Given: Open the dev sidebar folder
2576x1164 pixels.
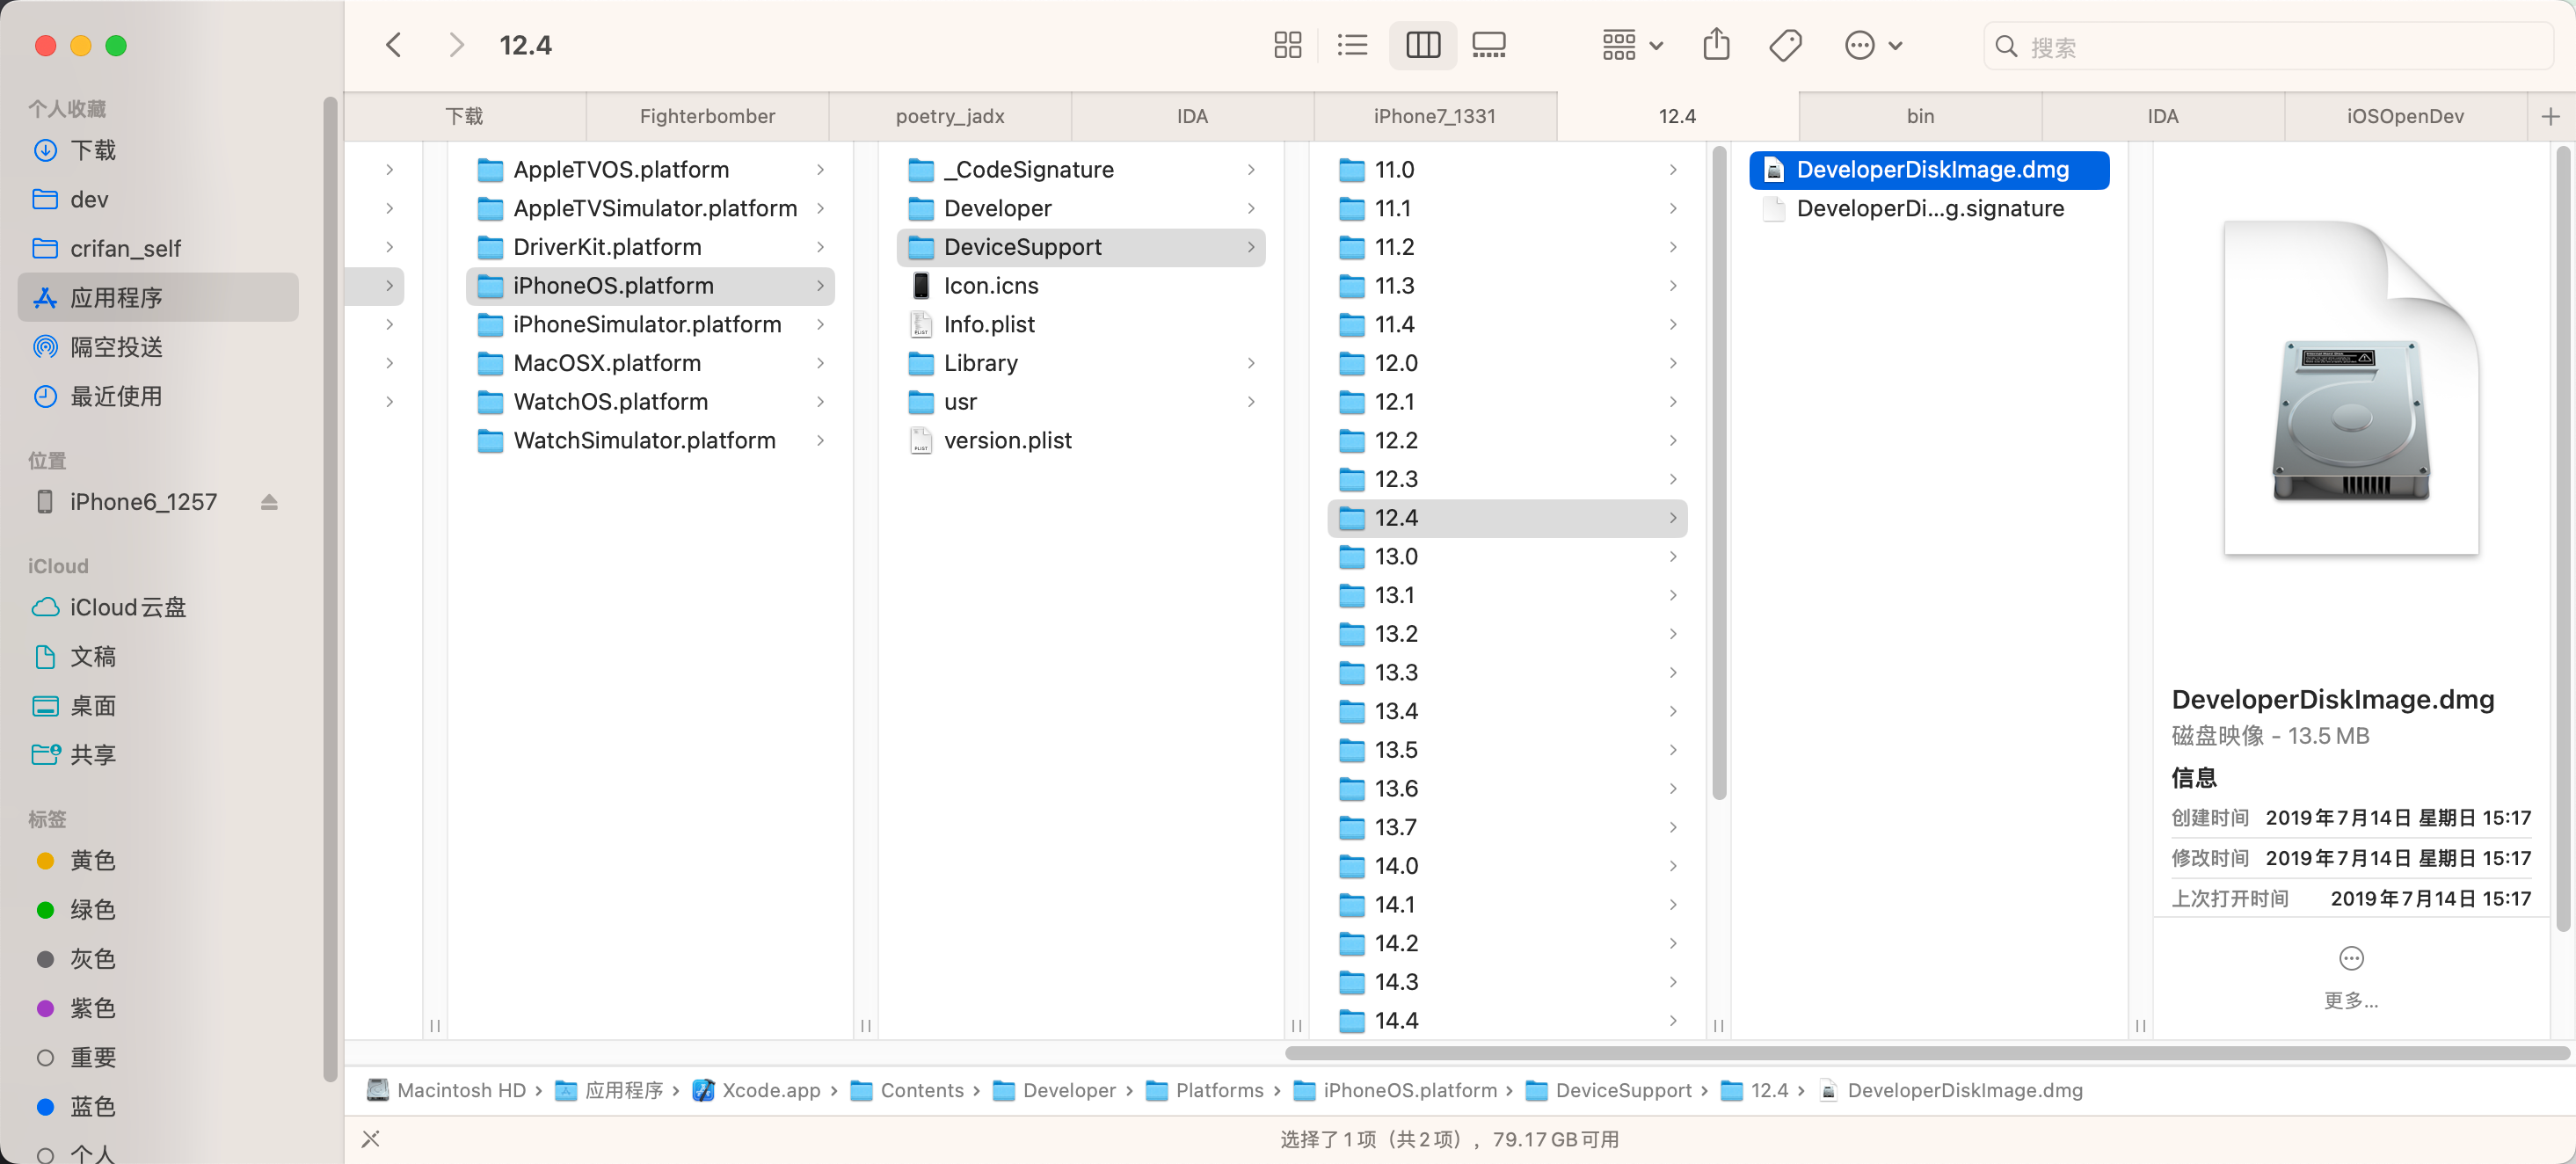Looking at the screenshot, I should click(x=158, y=199).
